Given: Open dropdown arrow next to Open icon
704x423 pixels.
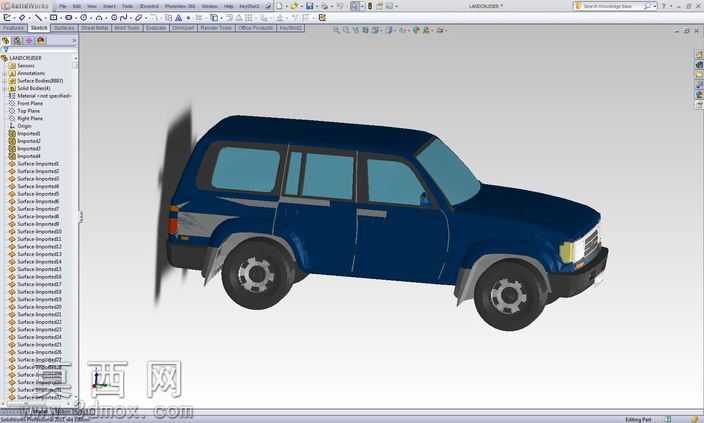Looking at the screenshot, I should (301, 6).
